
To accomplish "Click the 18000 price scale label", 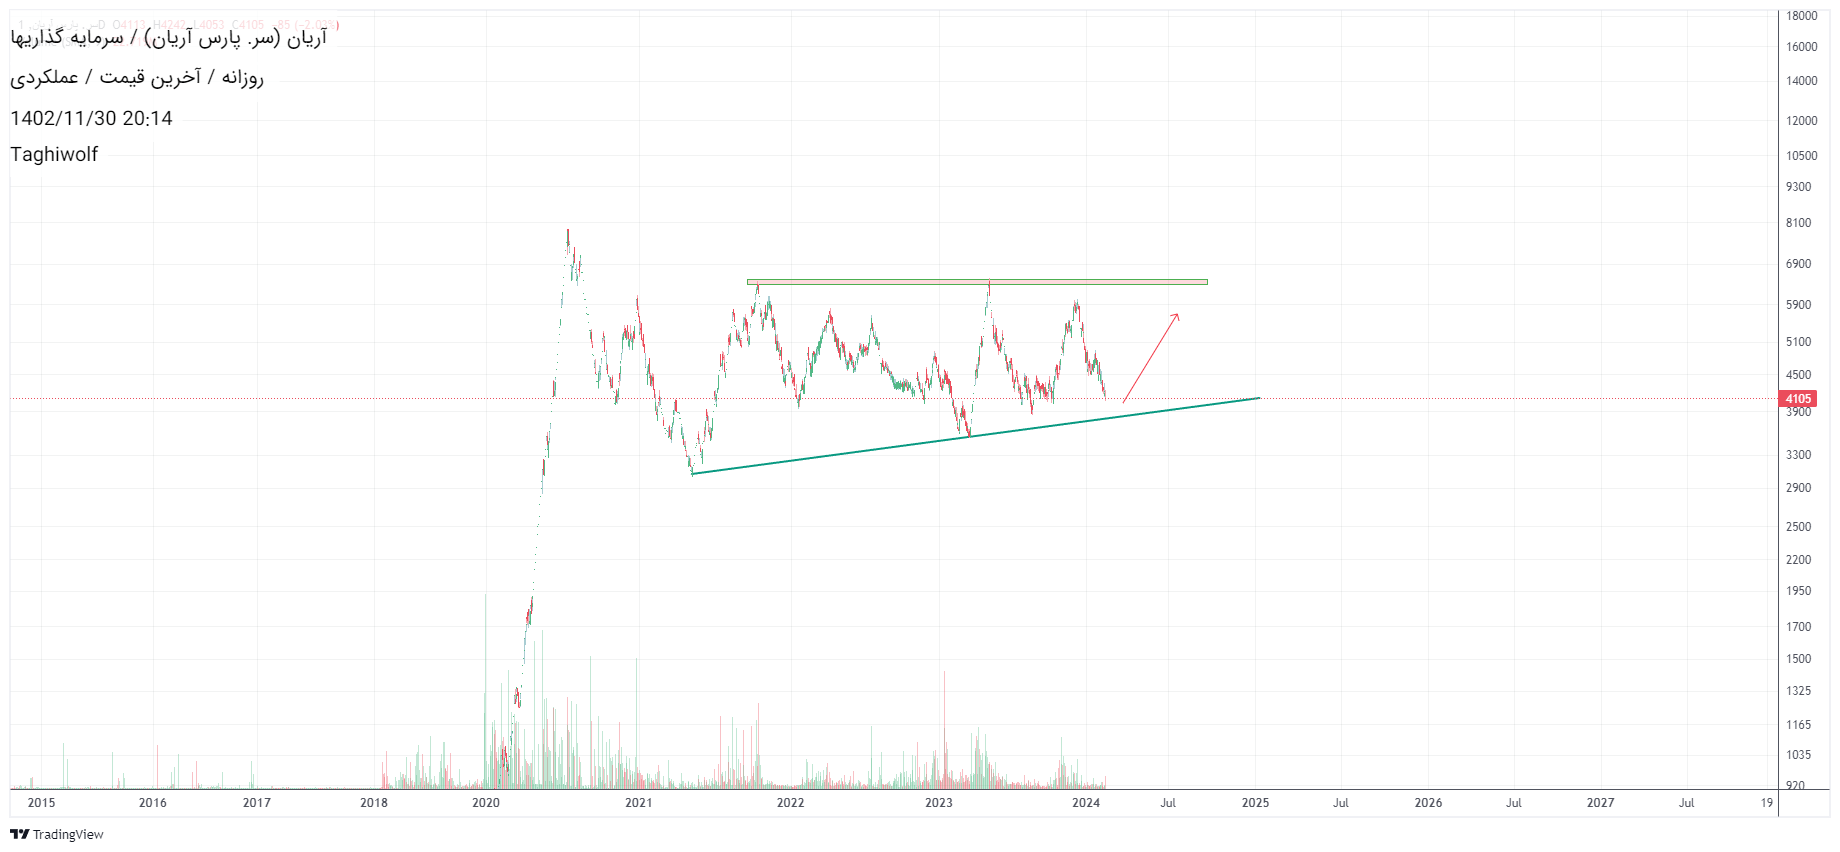I will (1801, 16).
